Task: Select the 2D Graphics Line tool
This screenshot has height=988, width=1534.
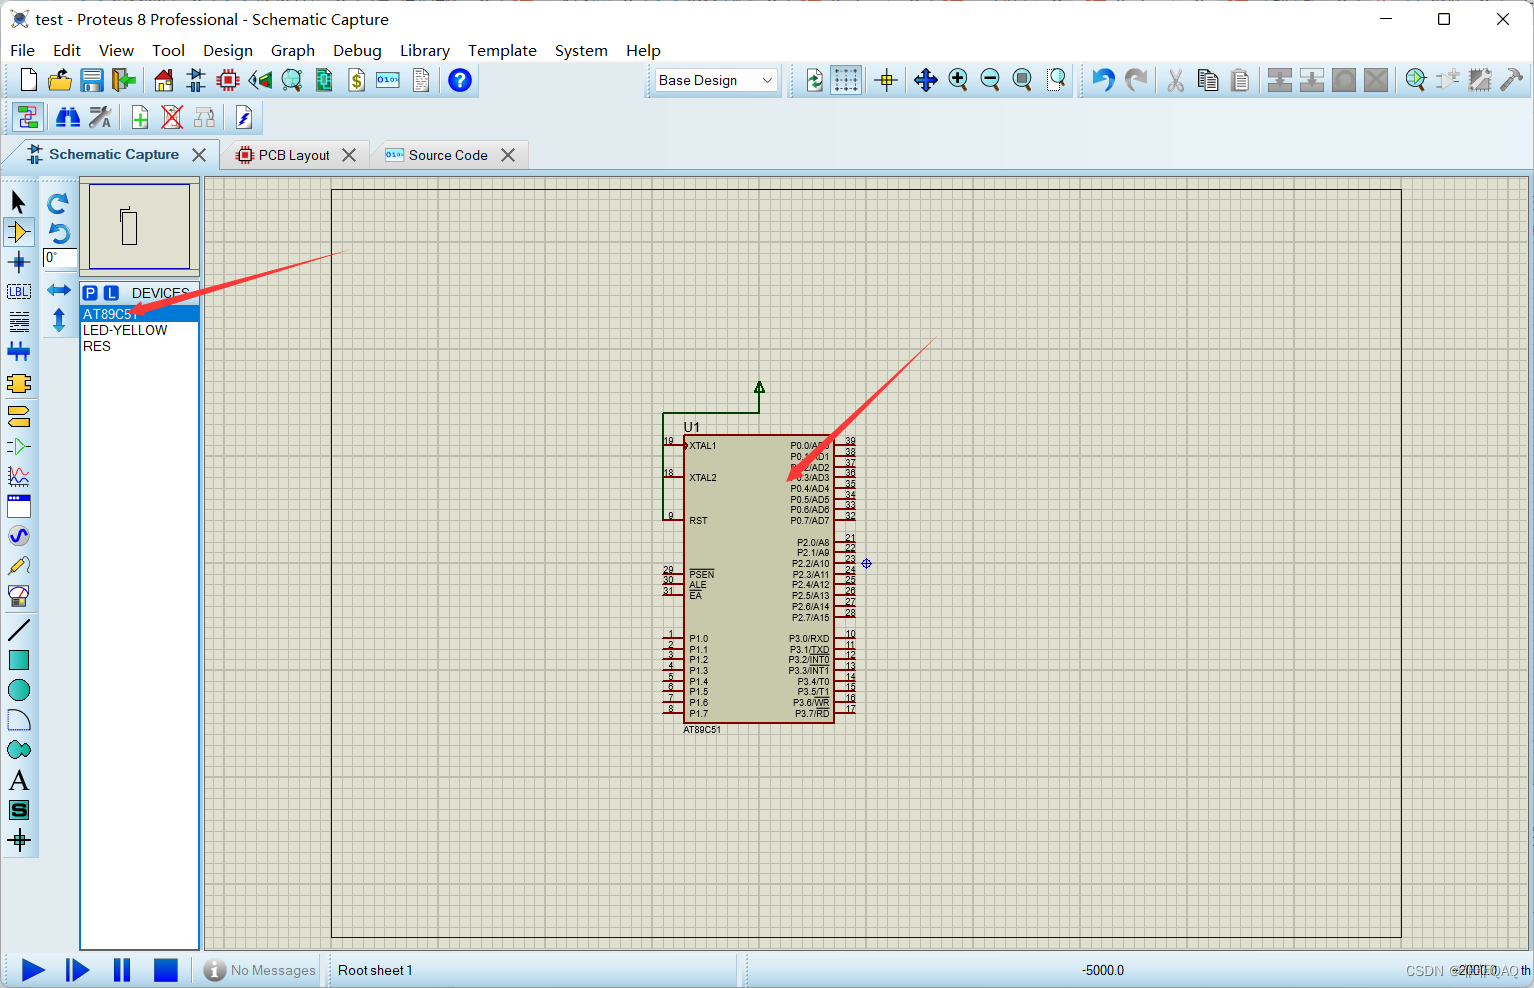Action: tap(19, 630)
